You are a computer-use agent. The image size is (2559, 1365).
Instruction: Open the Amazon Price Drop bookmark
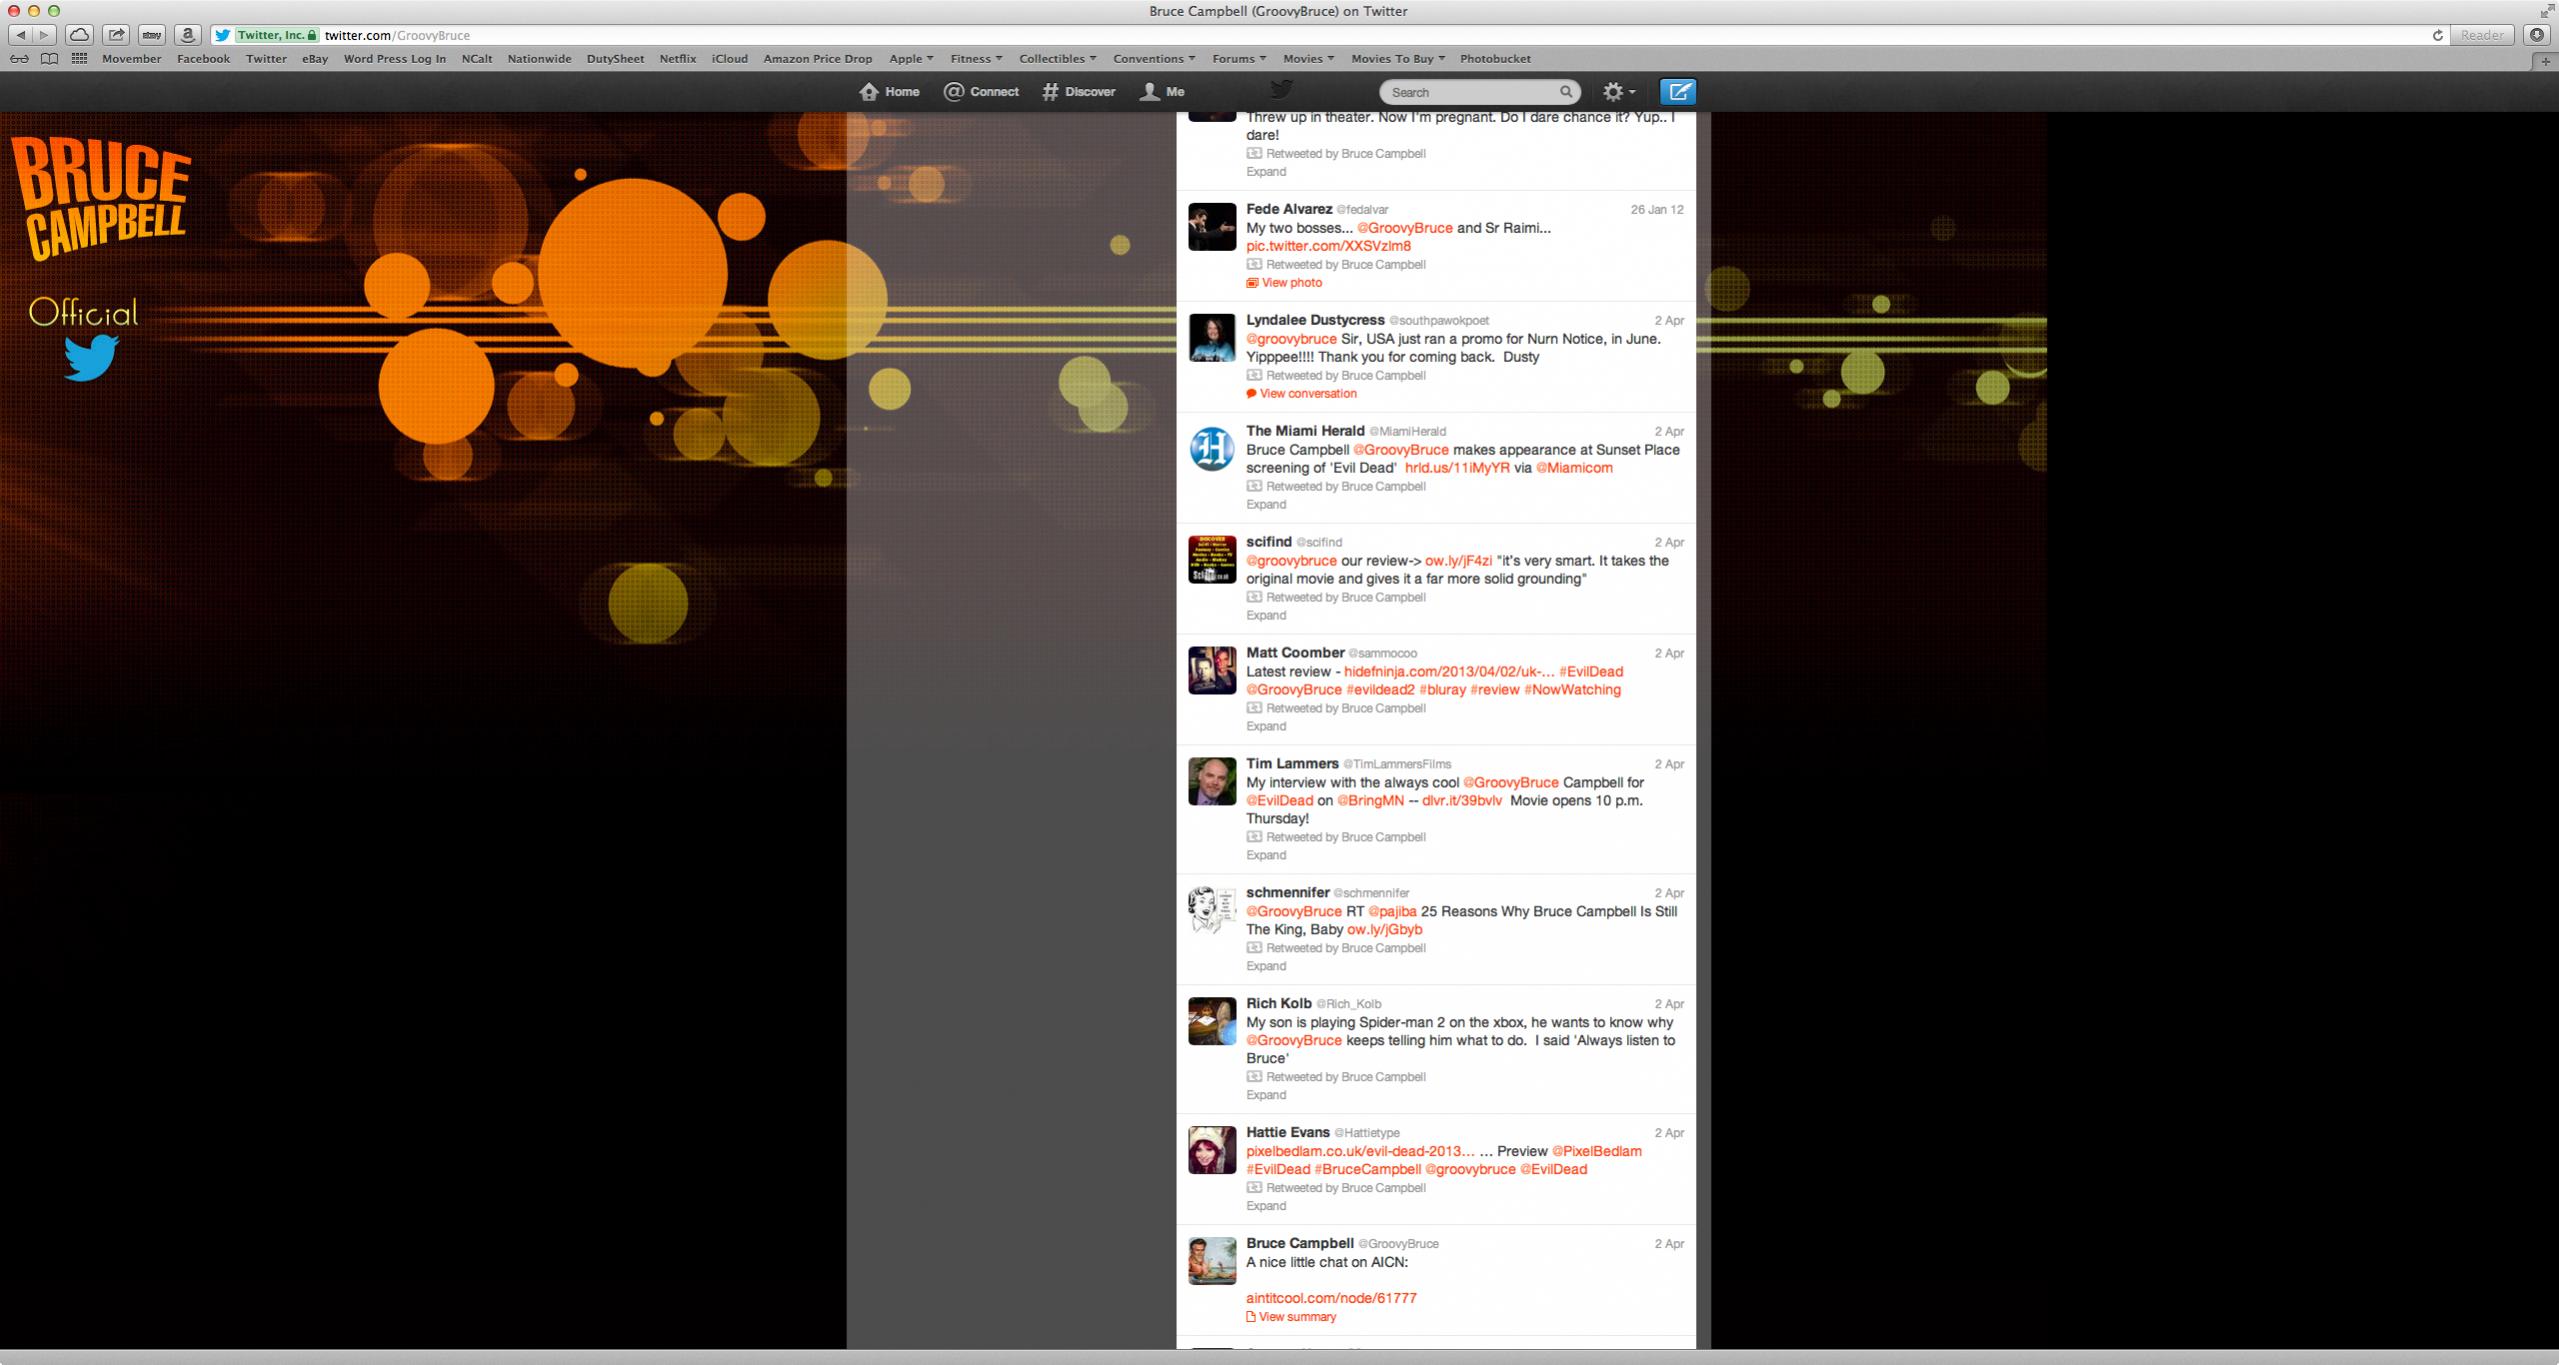[x=817, y=59]
